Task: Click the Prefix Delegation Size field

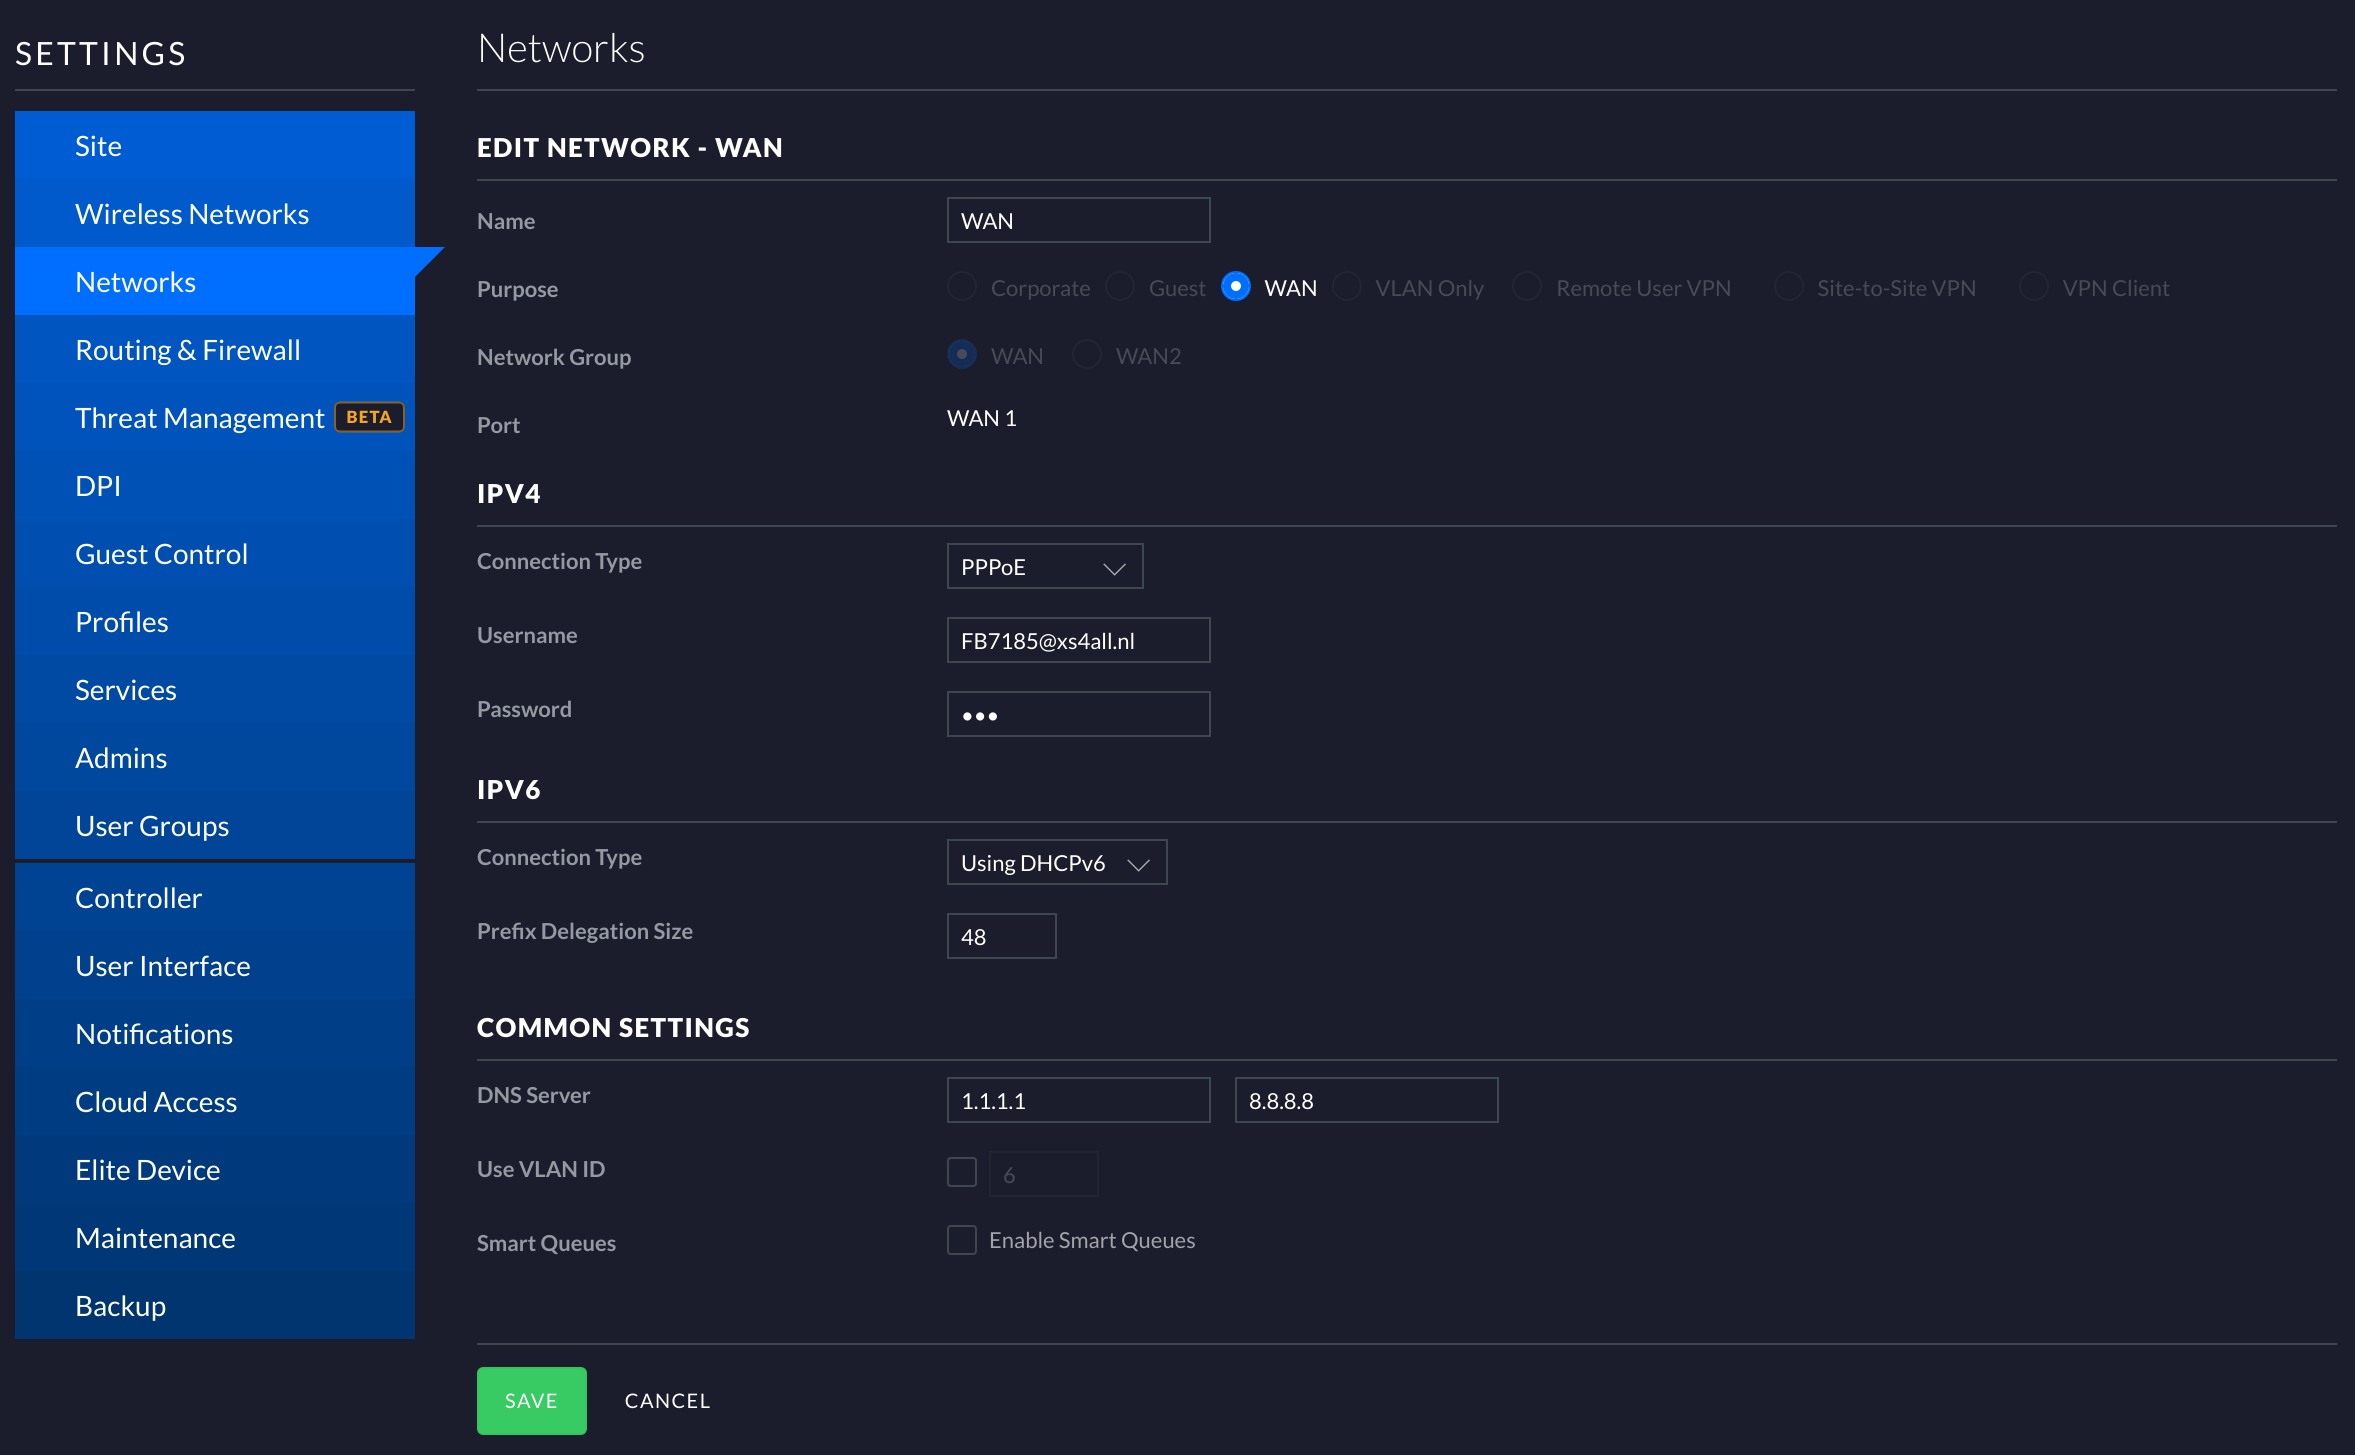Action: click(x=1001, y=936)
